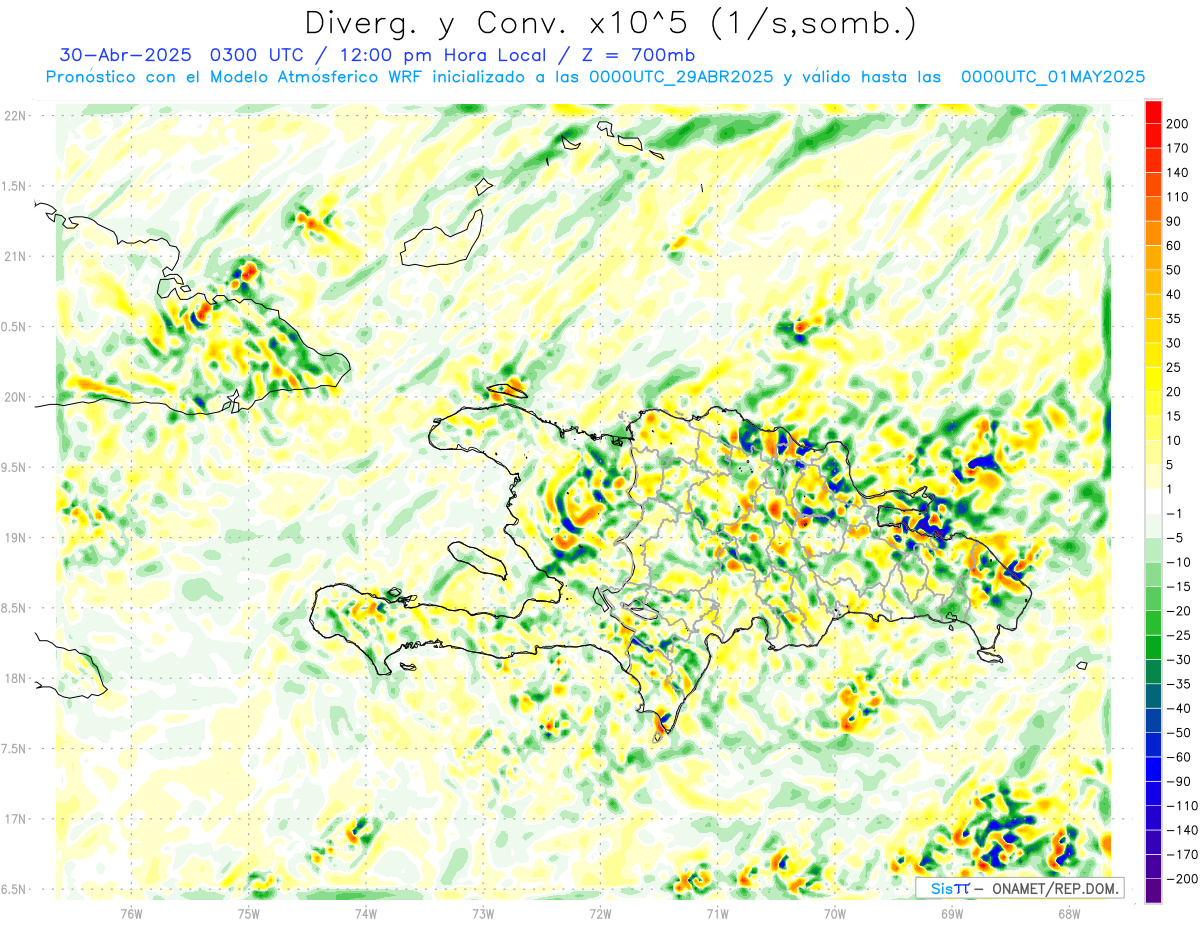The image size is (1200, 927).
Task: Click the '21N' latitude label
Action: pos(15,256)
